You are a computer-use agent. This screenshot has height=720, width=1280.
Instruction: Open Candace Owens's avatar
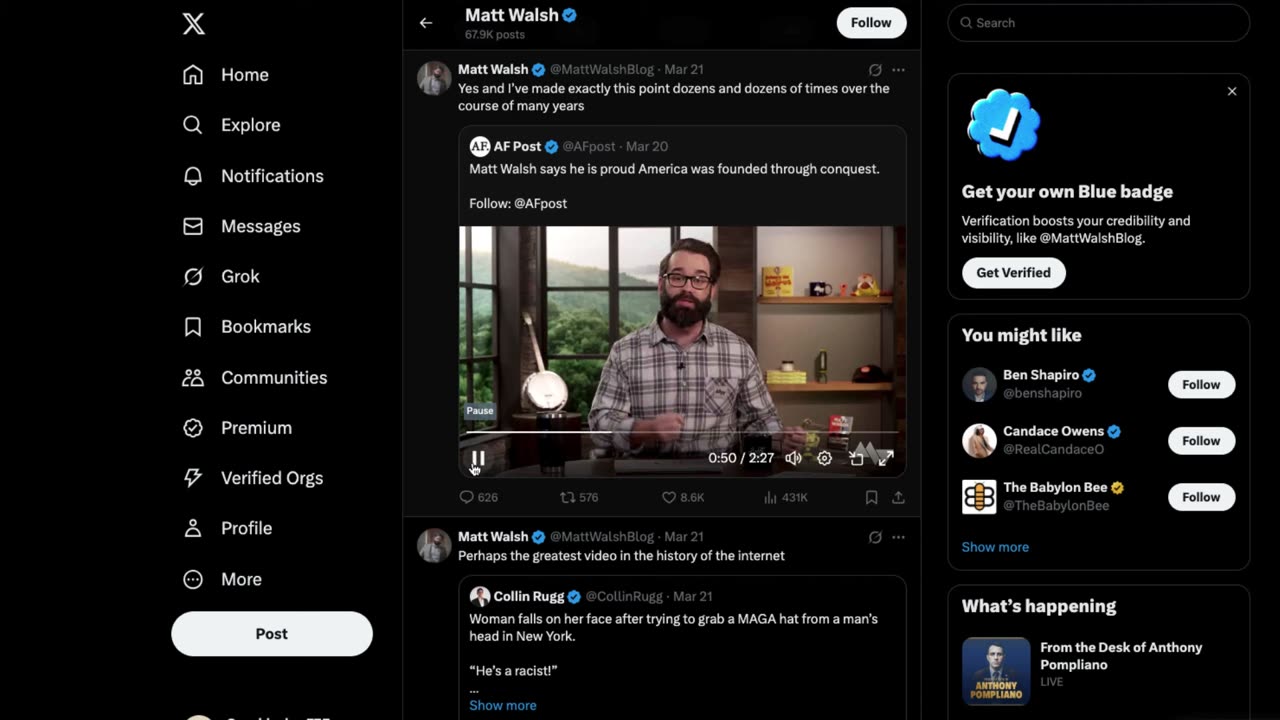tap(979, 441)
